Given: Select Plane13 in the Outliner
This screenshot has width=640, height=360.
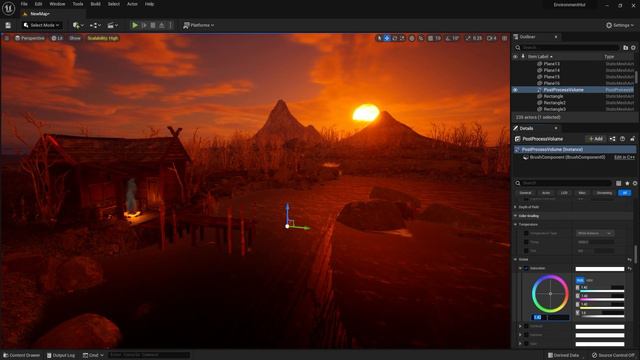Looking at the screenshot, I should (551, 64).
